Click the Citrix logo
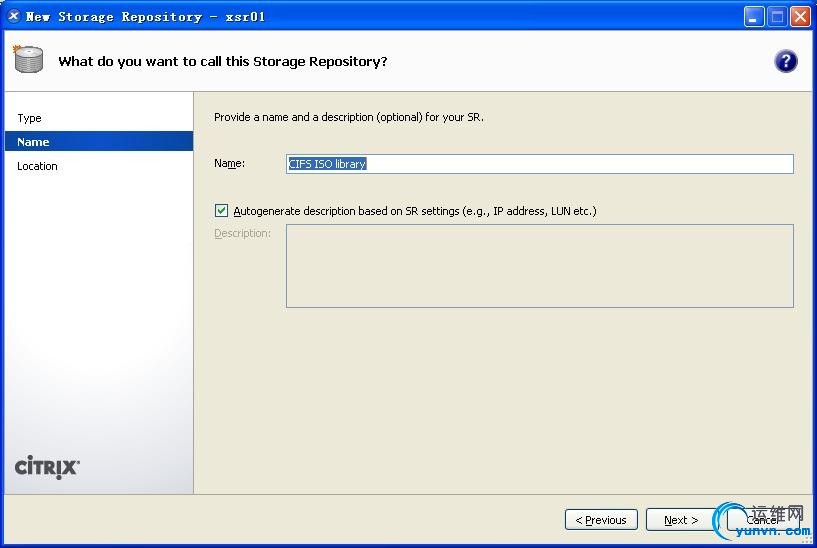The height and width of the screenshot is (548, 817). click(47, 467)
